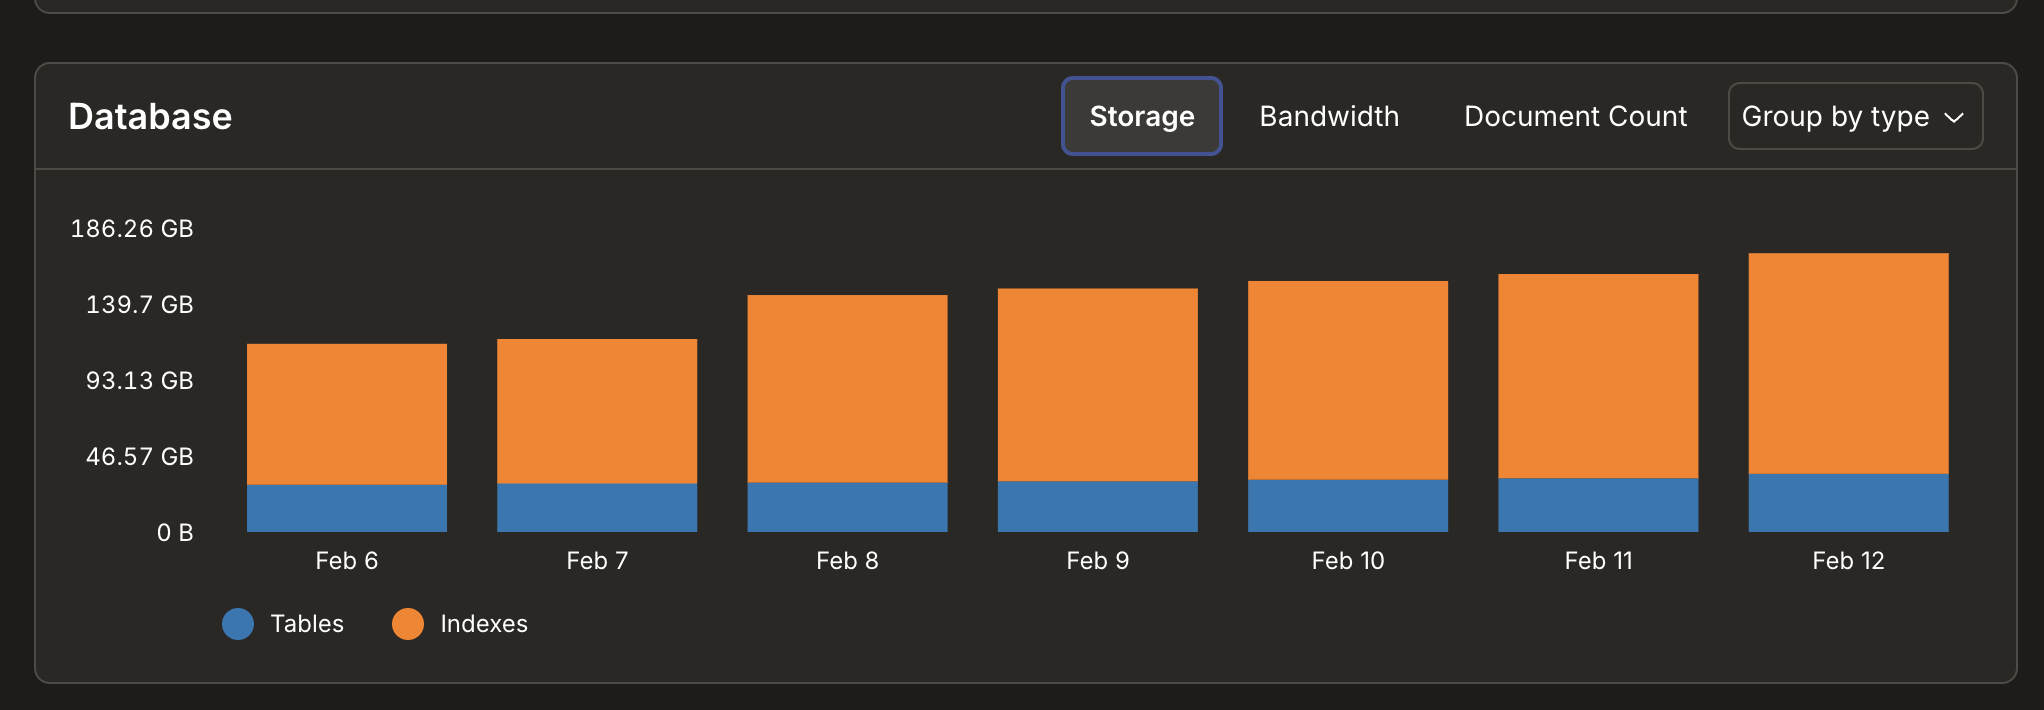Click the orange Indexes legend dot

[408, 624]
